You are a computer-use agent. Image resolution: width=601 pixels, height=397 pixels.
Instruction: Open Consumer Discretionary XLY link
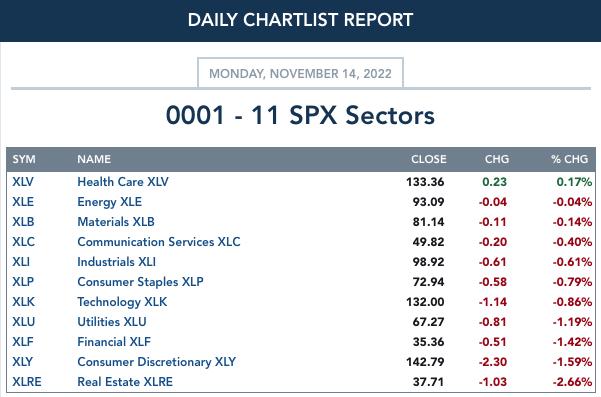156,362
